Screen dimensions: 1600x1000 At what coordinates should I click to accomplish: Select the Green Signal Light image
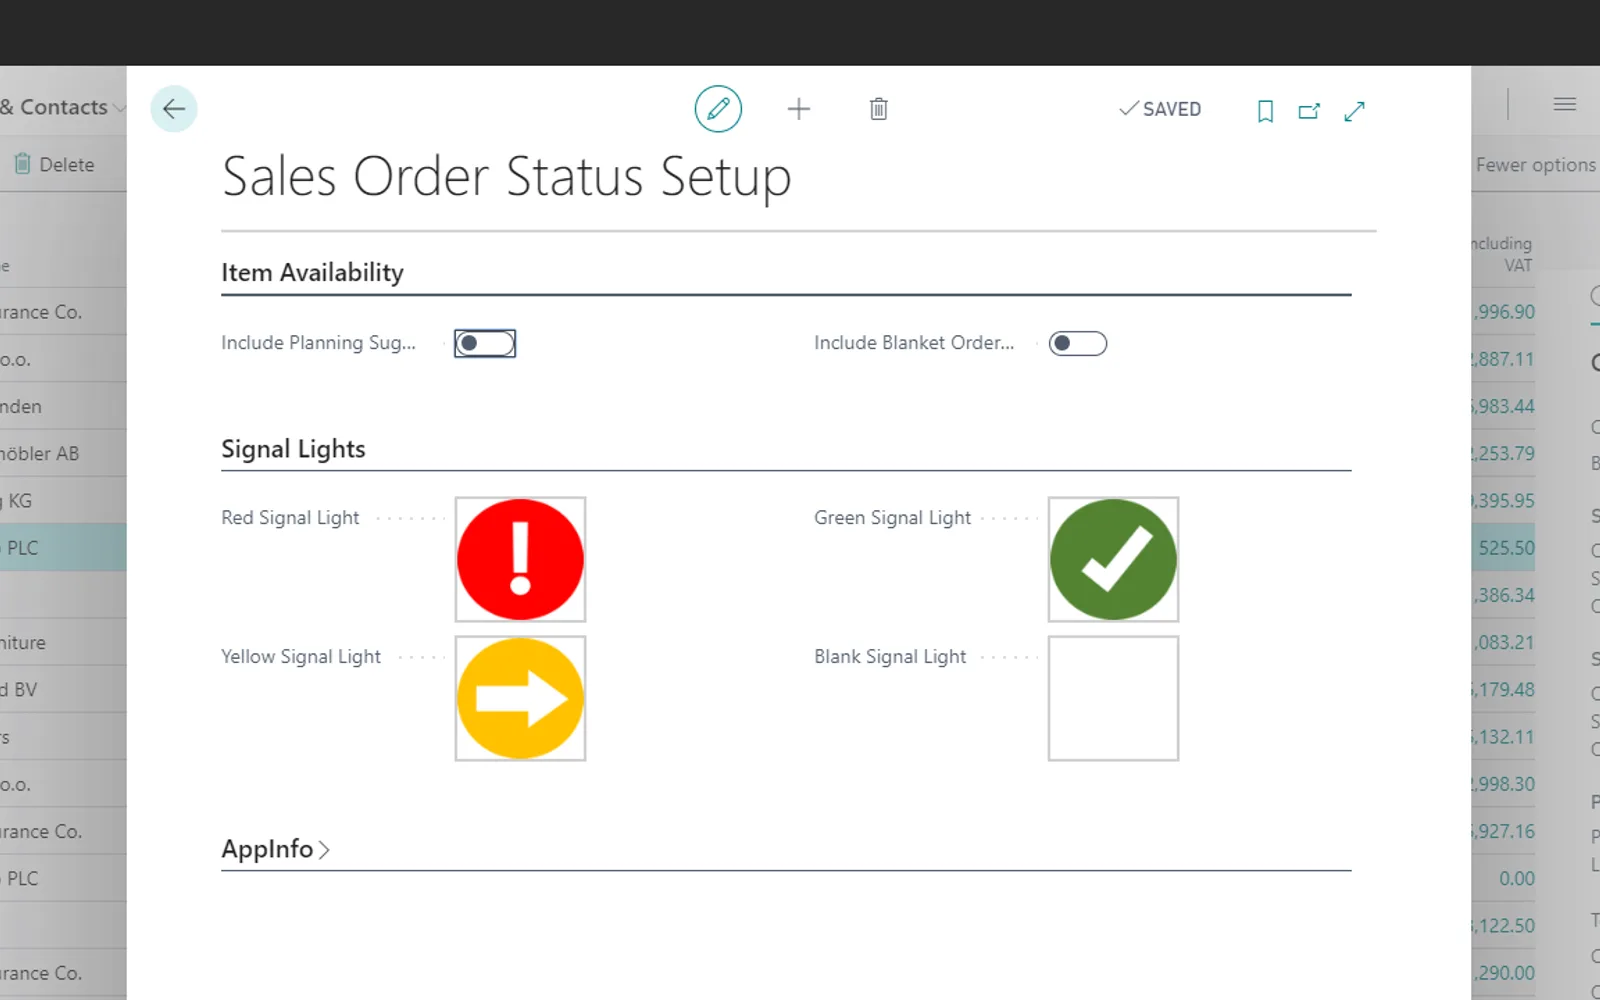(1113, 559)
